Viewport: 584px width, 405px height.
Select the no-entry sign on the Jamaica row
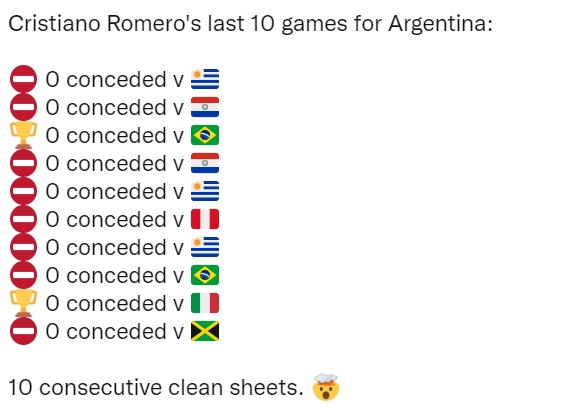[23, 331]
